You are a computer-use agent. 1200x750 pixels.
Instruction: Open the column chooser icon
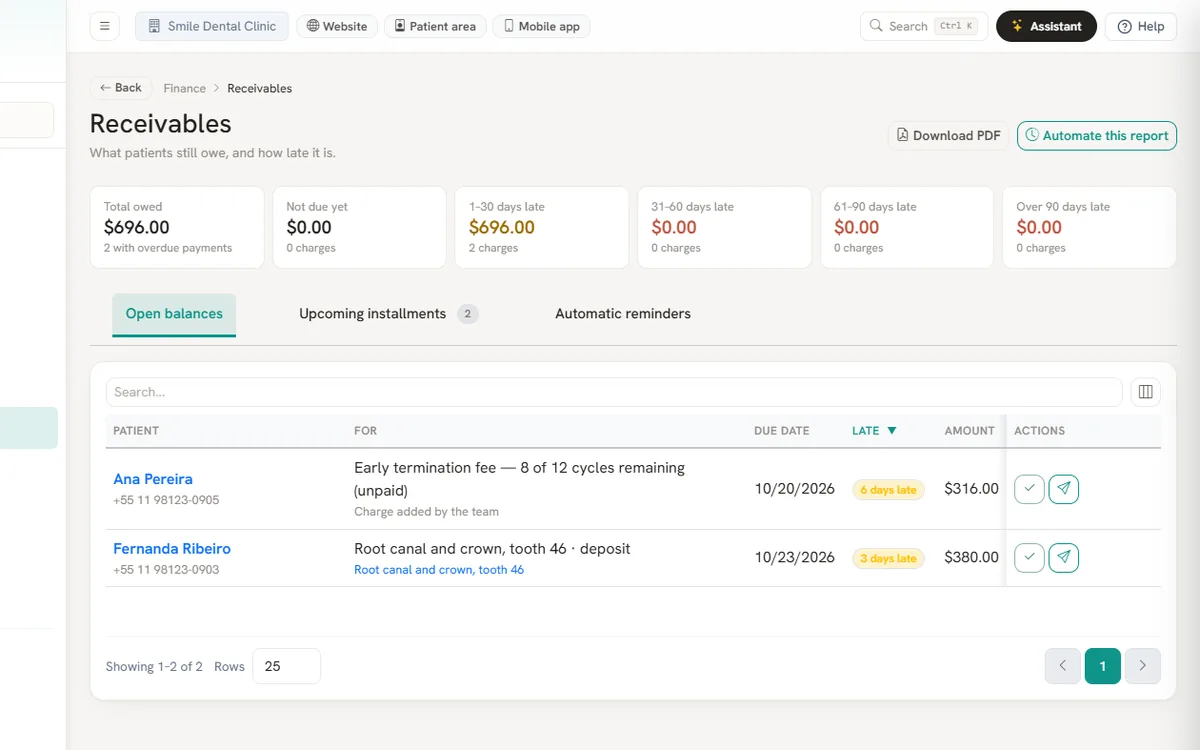click(1146, 392)
